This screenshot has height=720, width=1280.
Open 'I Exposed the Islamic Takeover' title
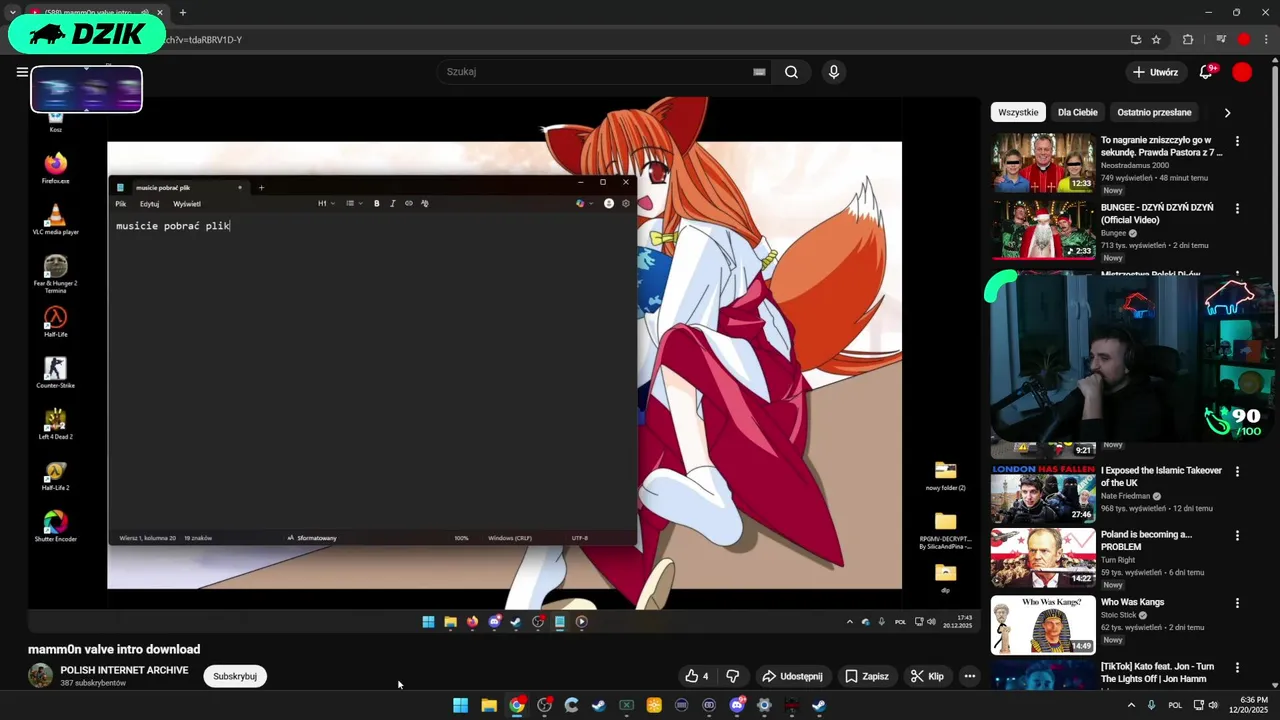1161,477
